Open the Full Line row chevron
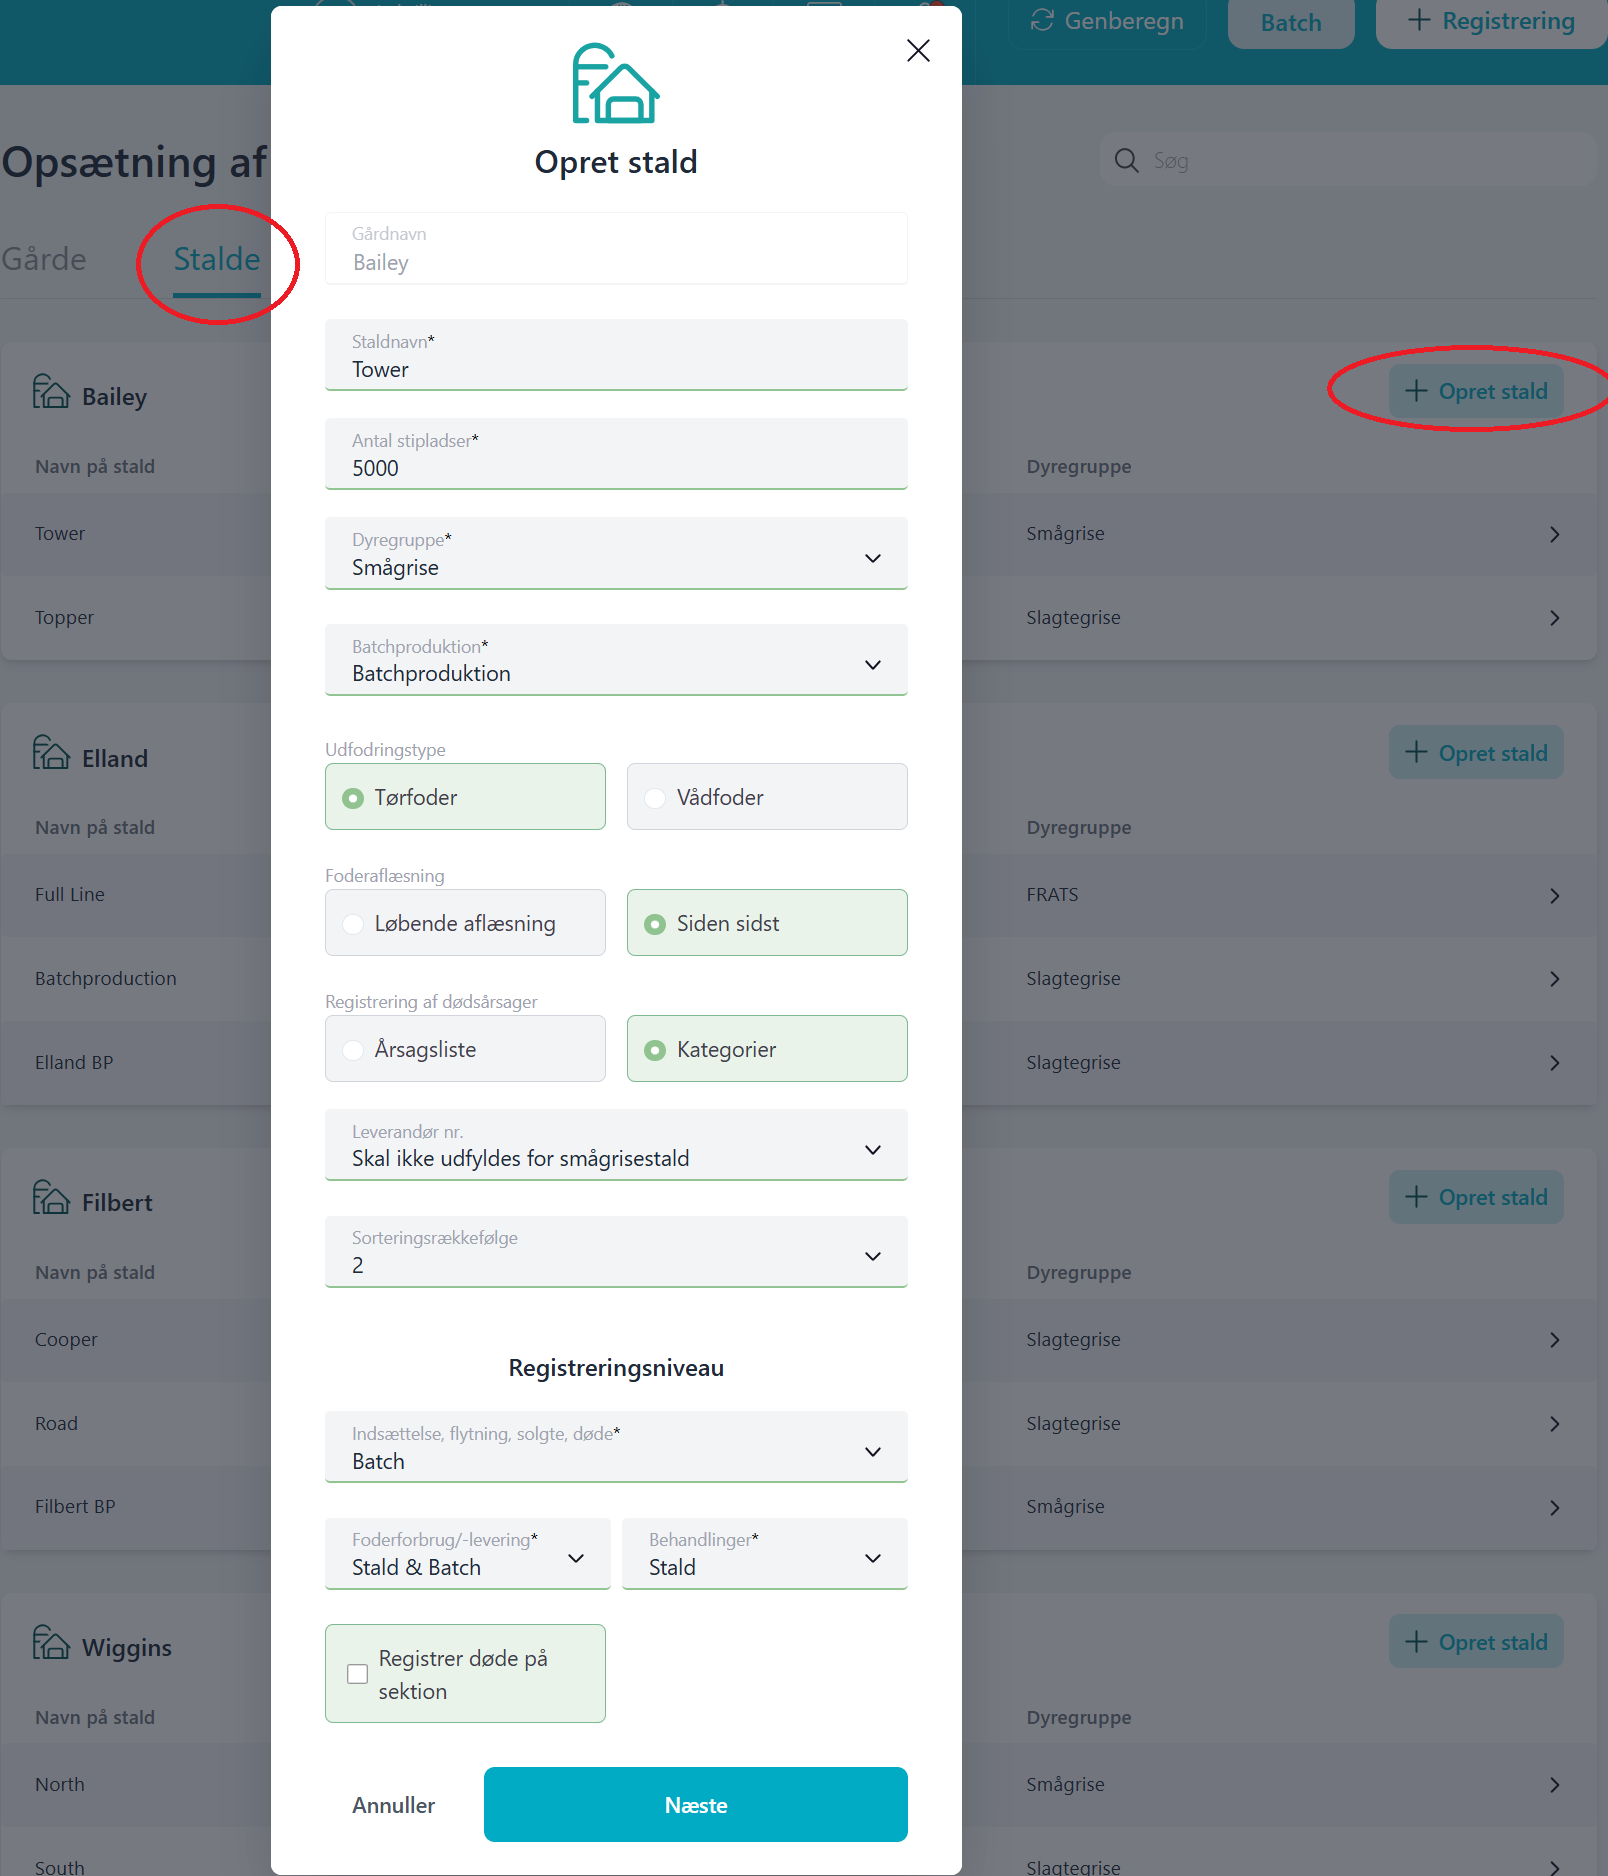This screenshot has width=1608, height=1876. tap(1554, 895)
